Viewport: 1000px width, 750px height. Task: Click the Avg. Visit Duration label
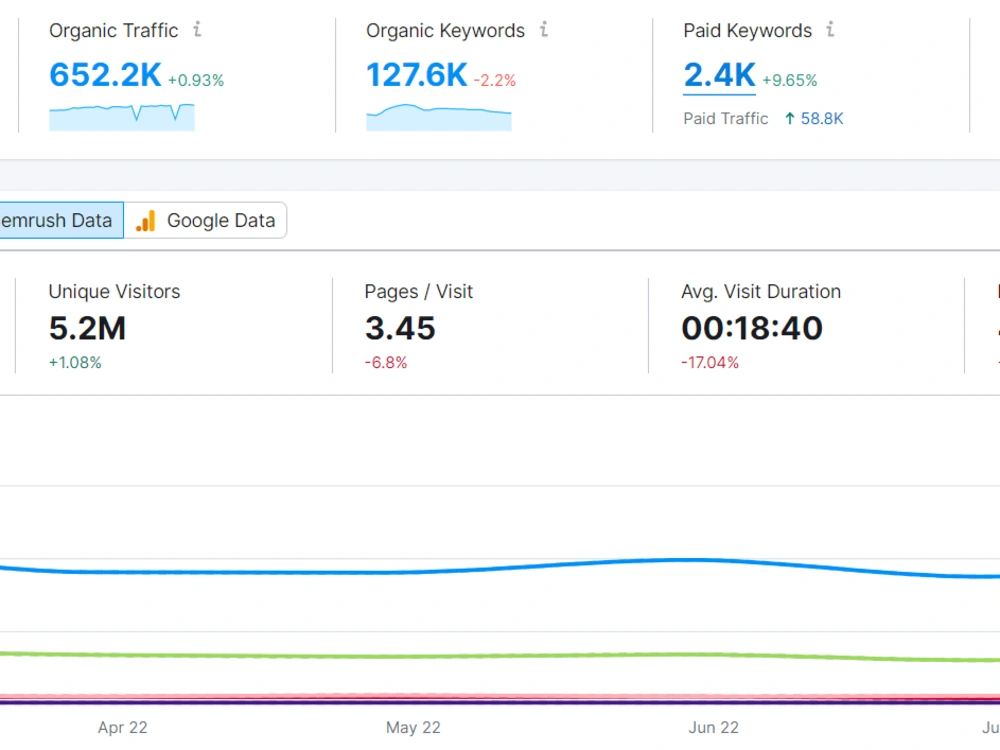[761, 291]
